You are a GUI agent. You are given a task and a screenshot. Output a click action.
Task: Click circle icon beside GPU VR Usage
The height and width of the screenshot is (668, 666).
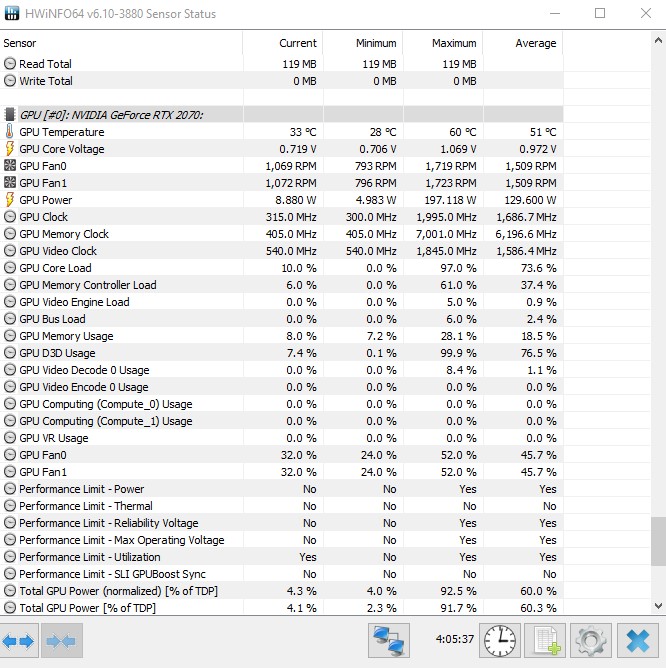[10, 438]
